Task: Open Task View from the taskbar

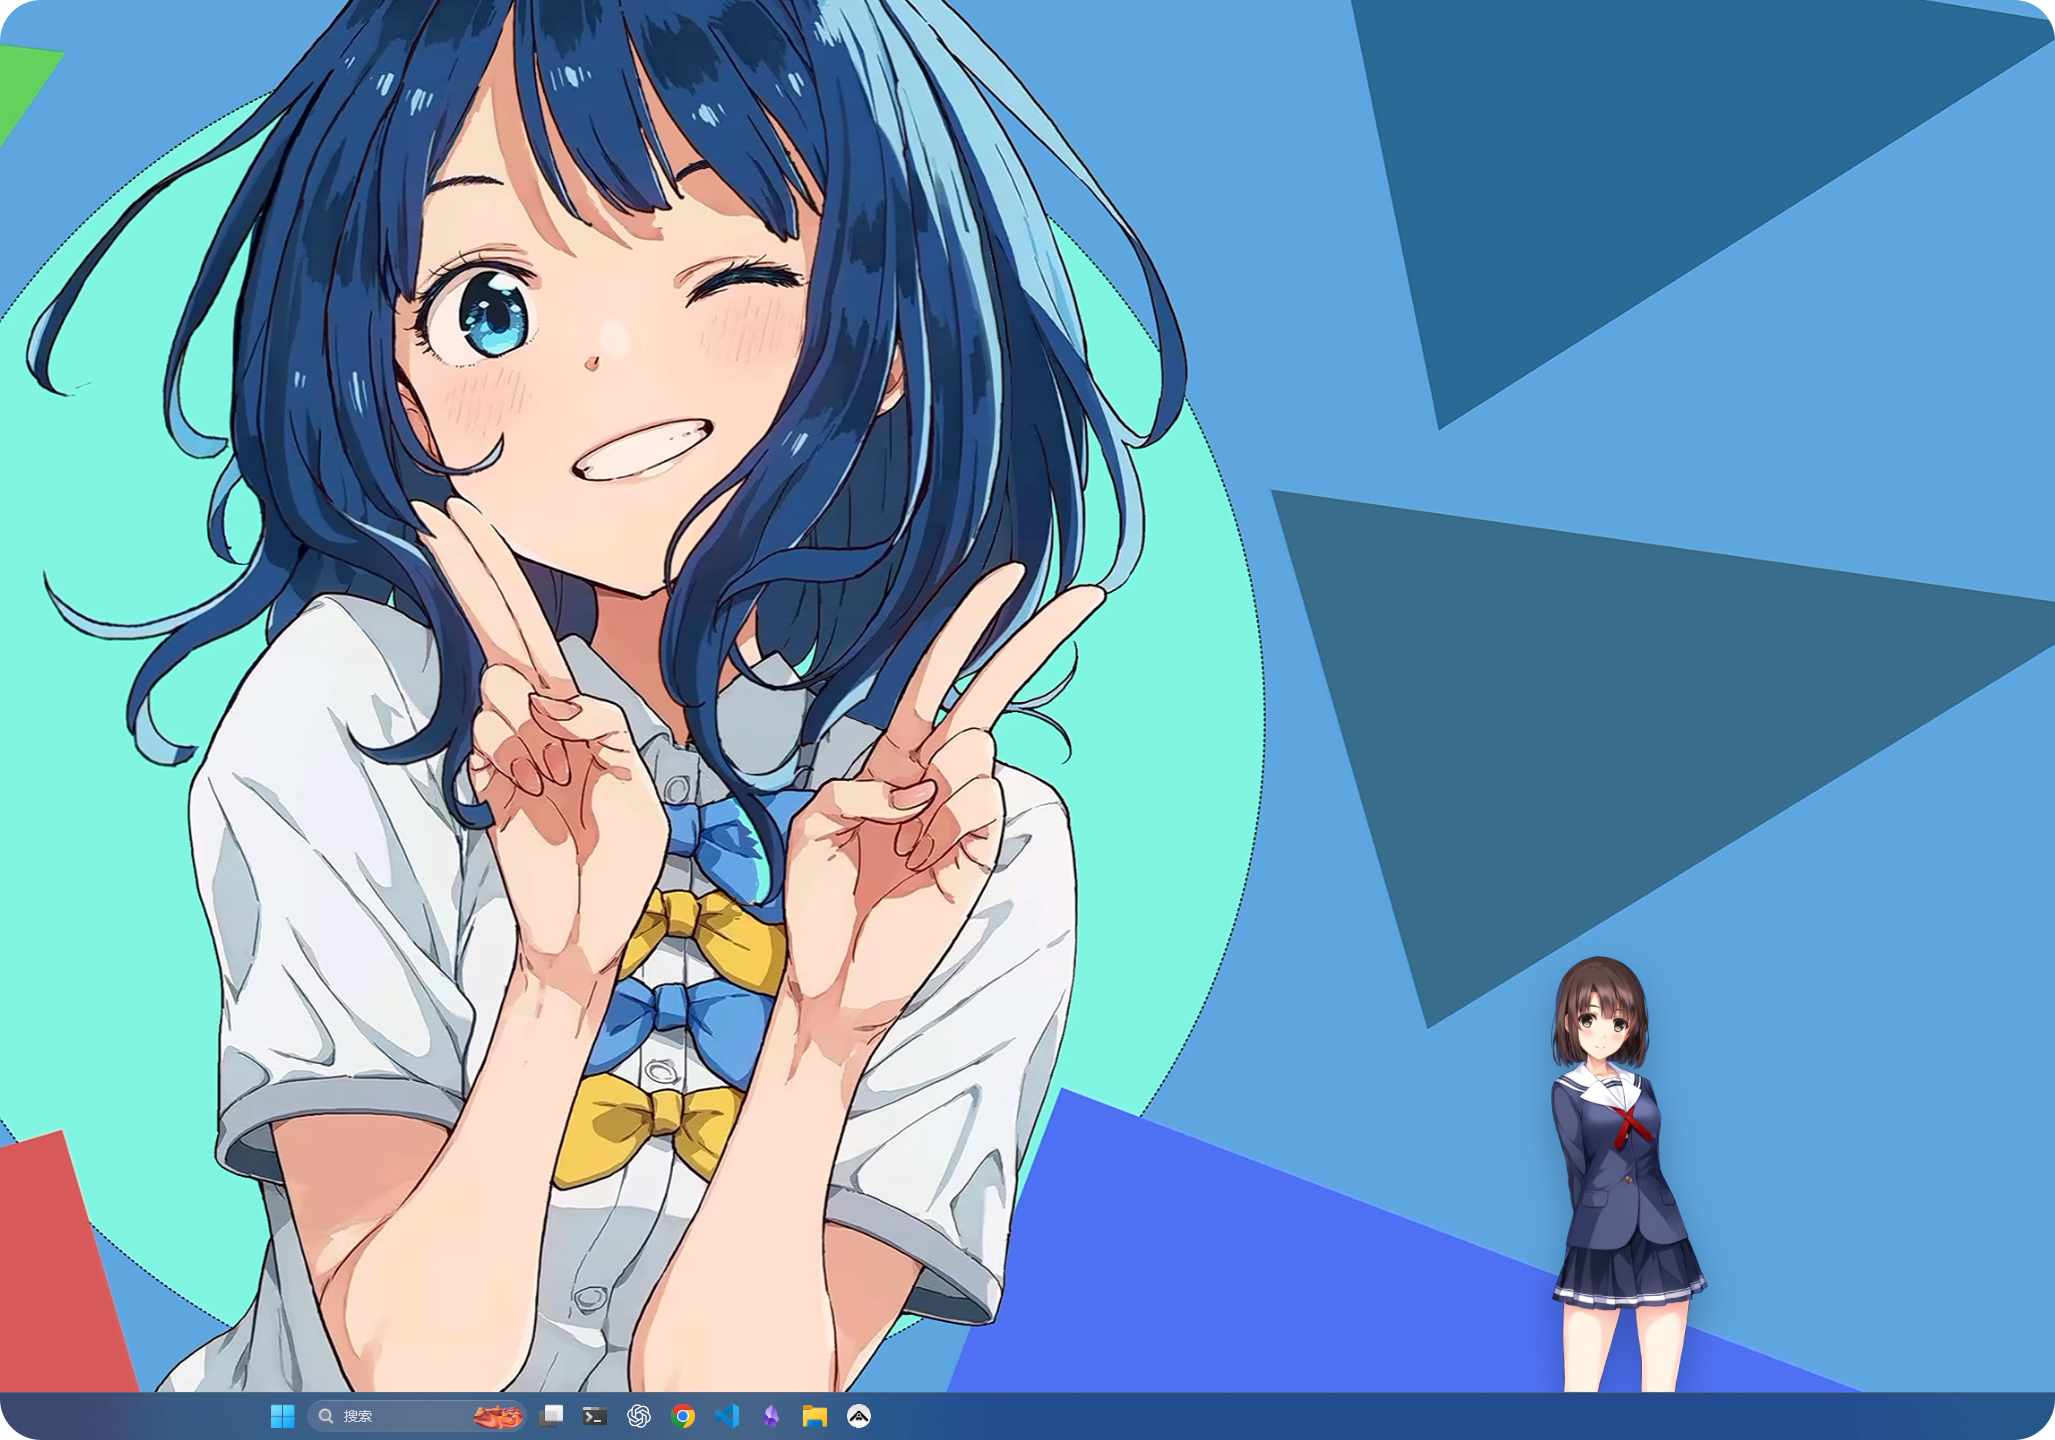Action: pos(551,1416)
